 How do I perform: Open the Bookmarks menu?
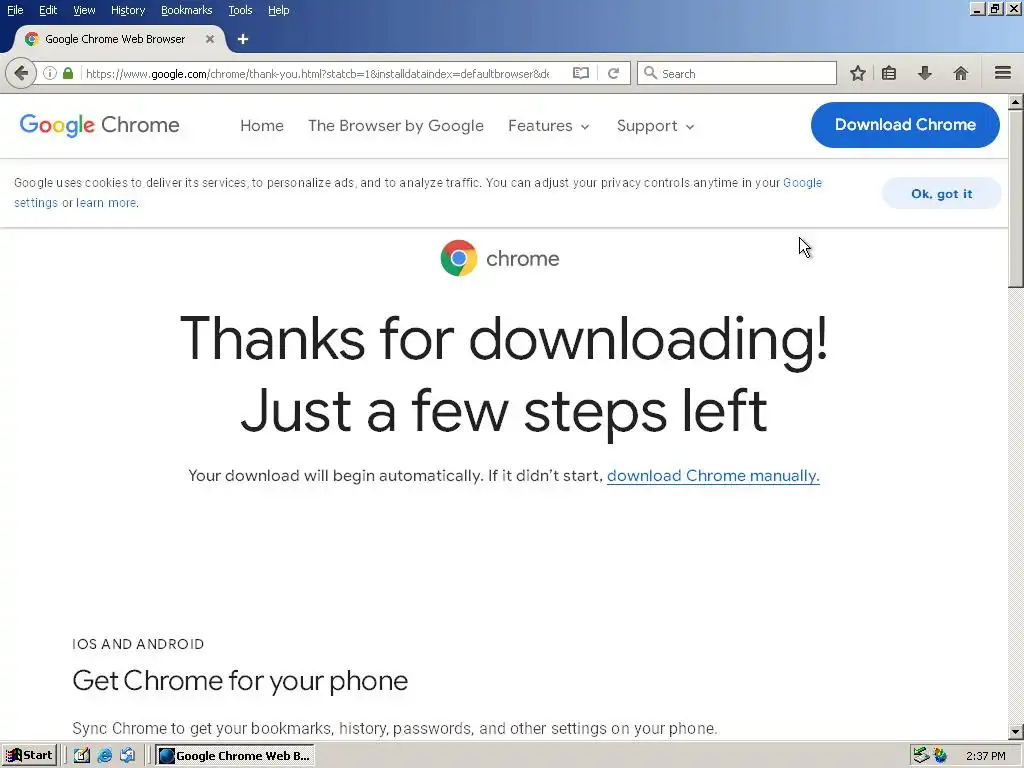click(186, 10)
